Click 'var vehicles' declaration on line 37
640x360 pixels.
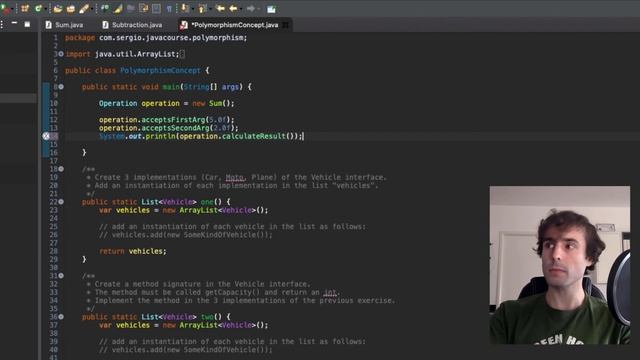(x=124, y=325)
